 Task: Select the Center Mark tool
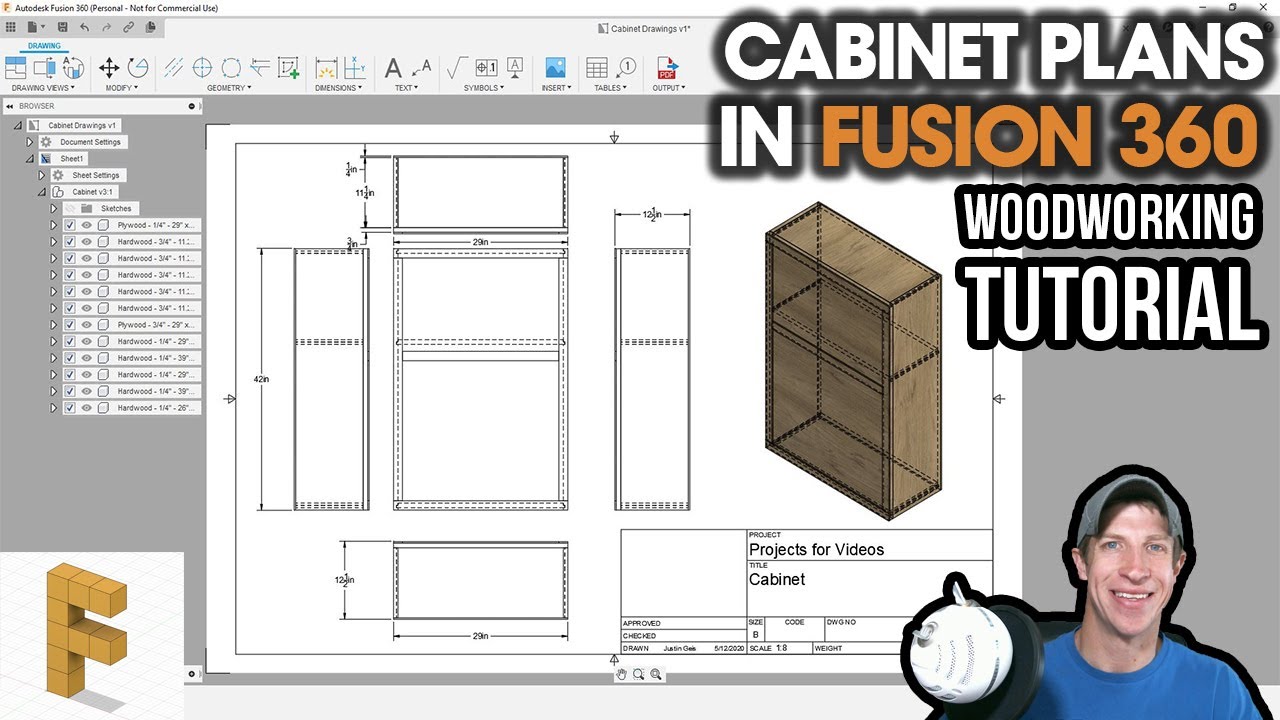tap(202, 68)
